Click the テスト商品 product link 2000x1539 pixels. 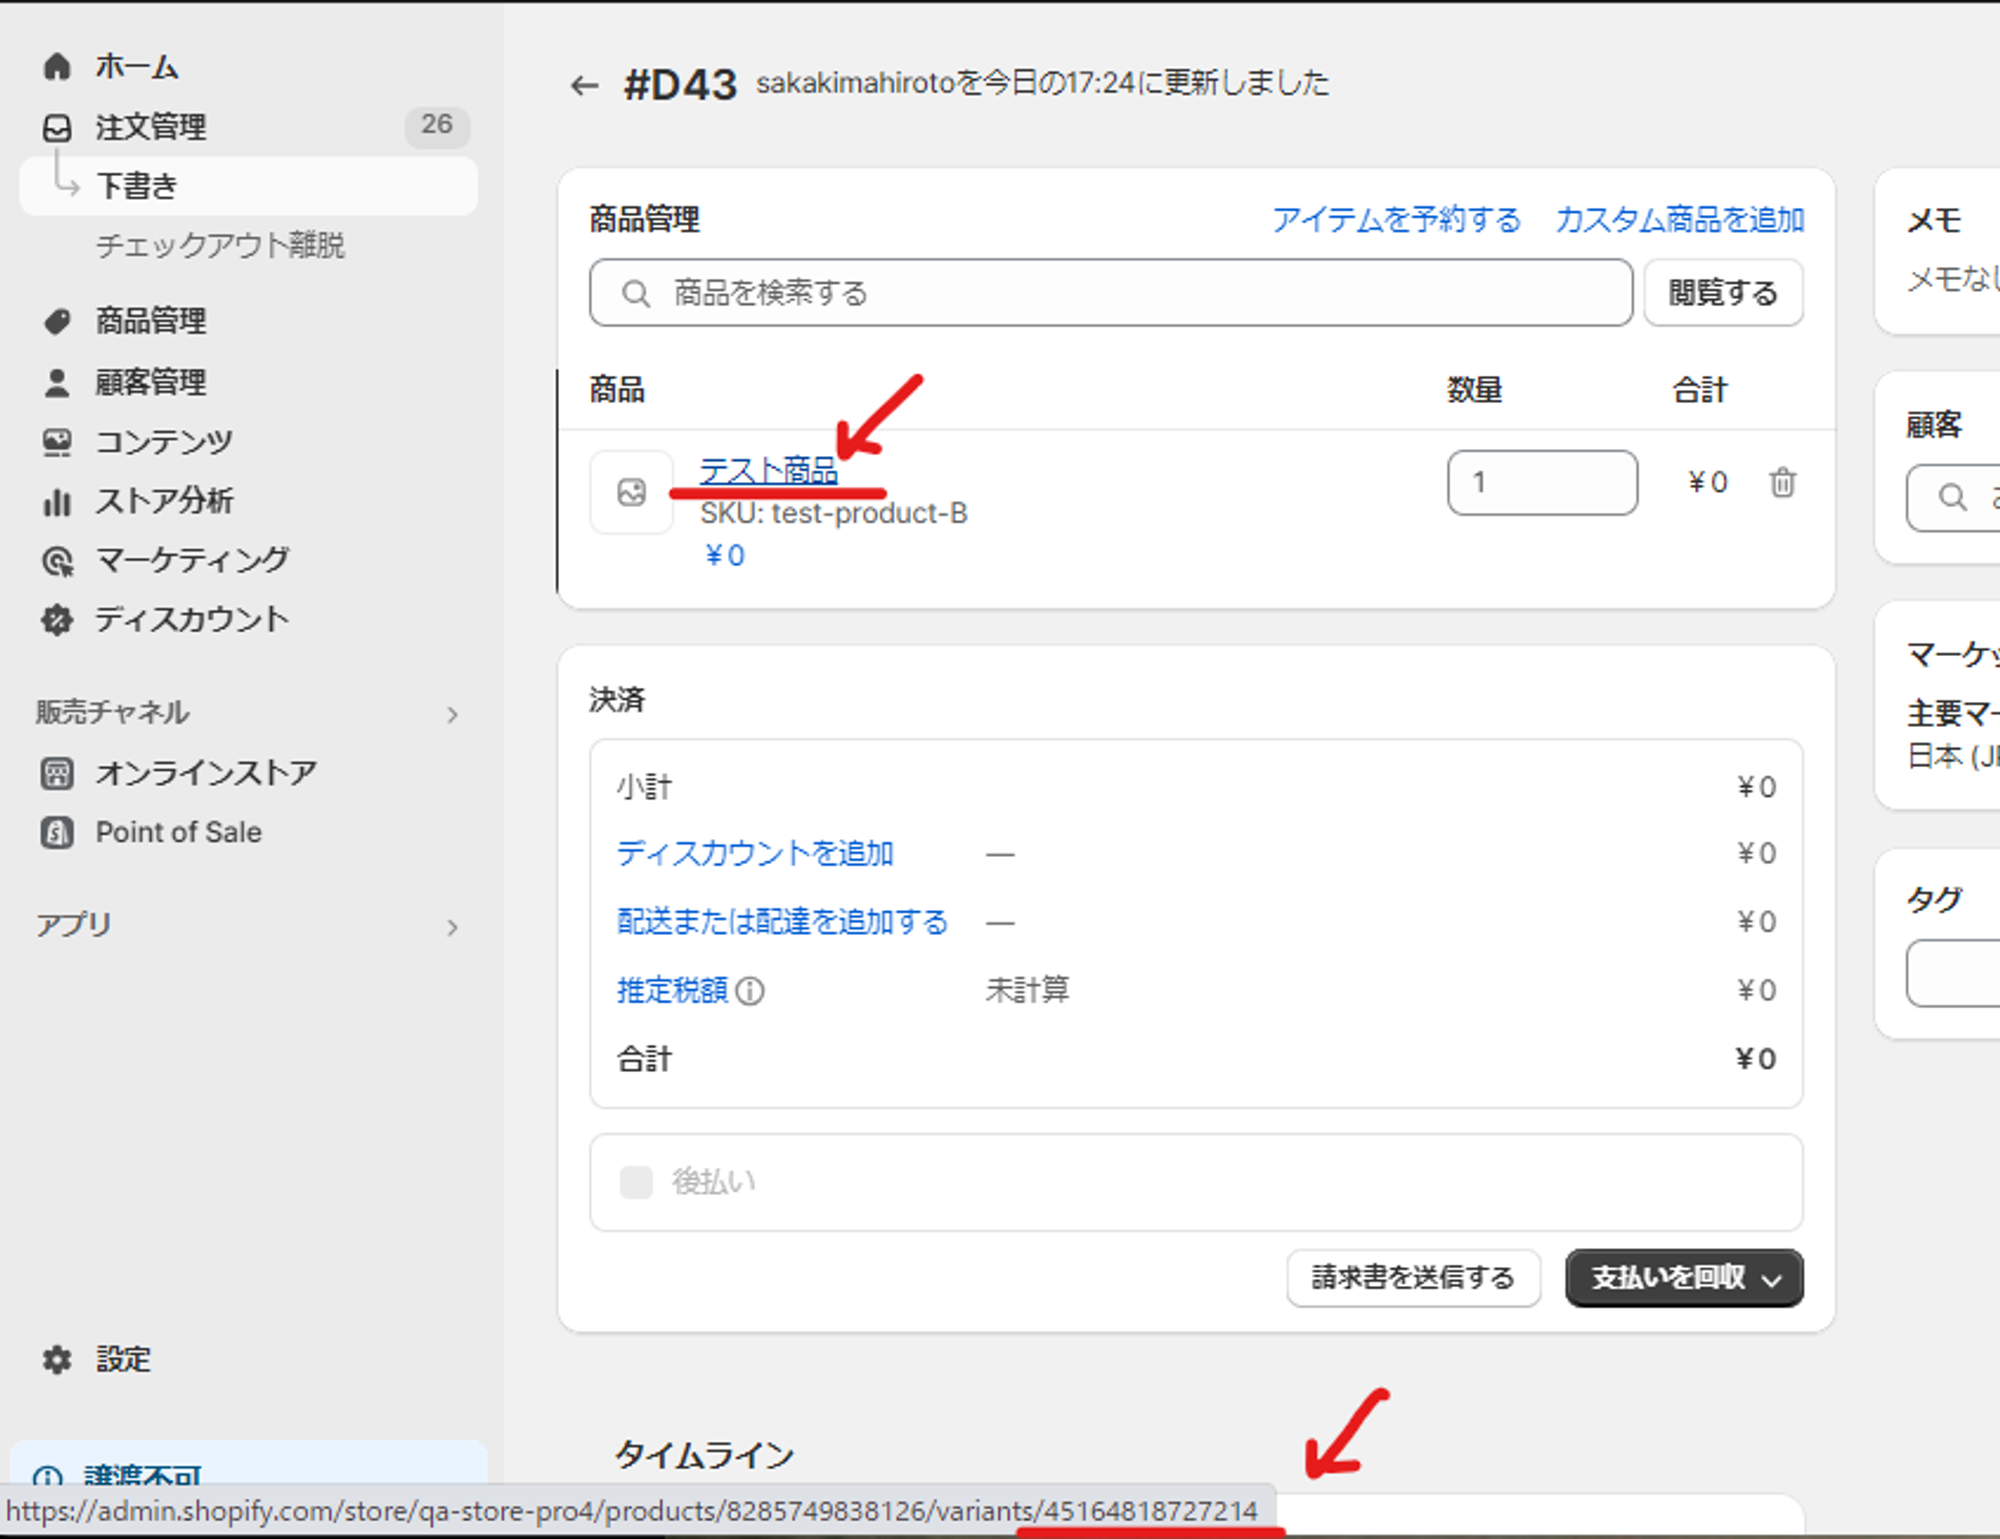coord(768,470)
